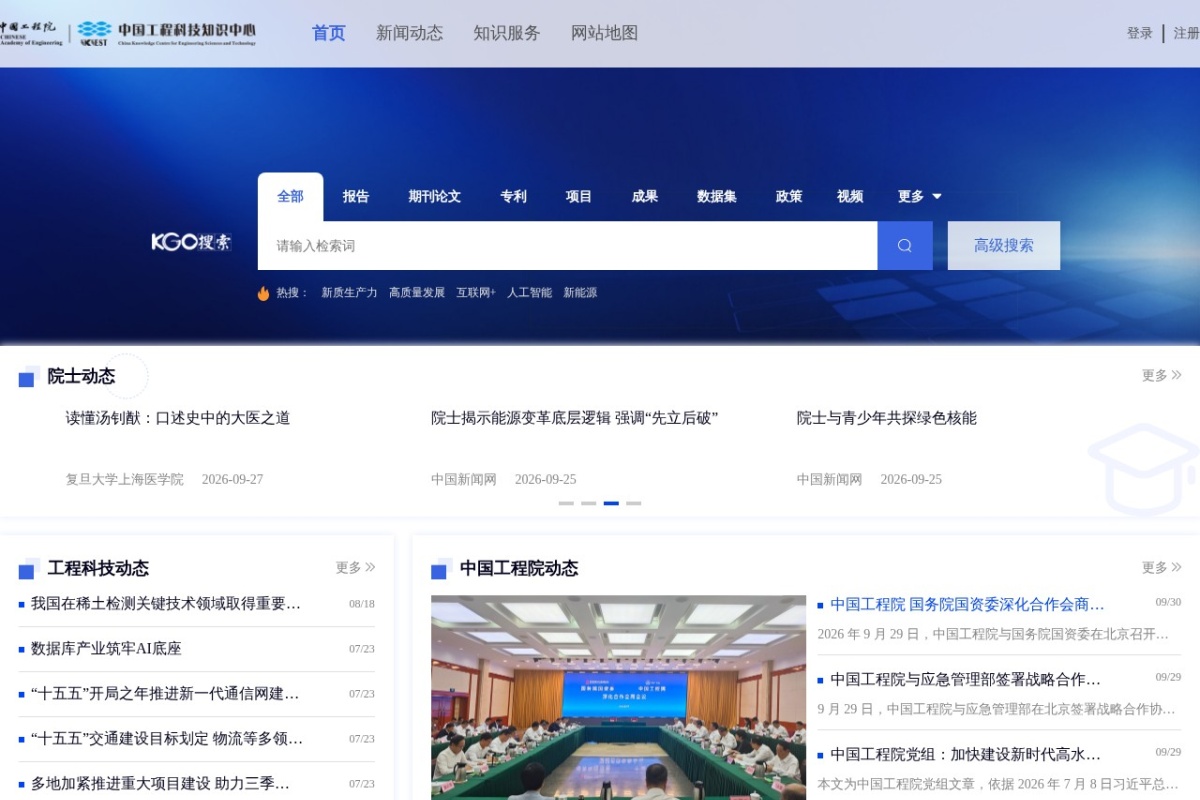Click the hot search term 新质生产力

click(349, 293)
